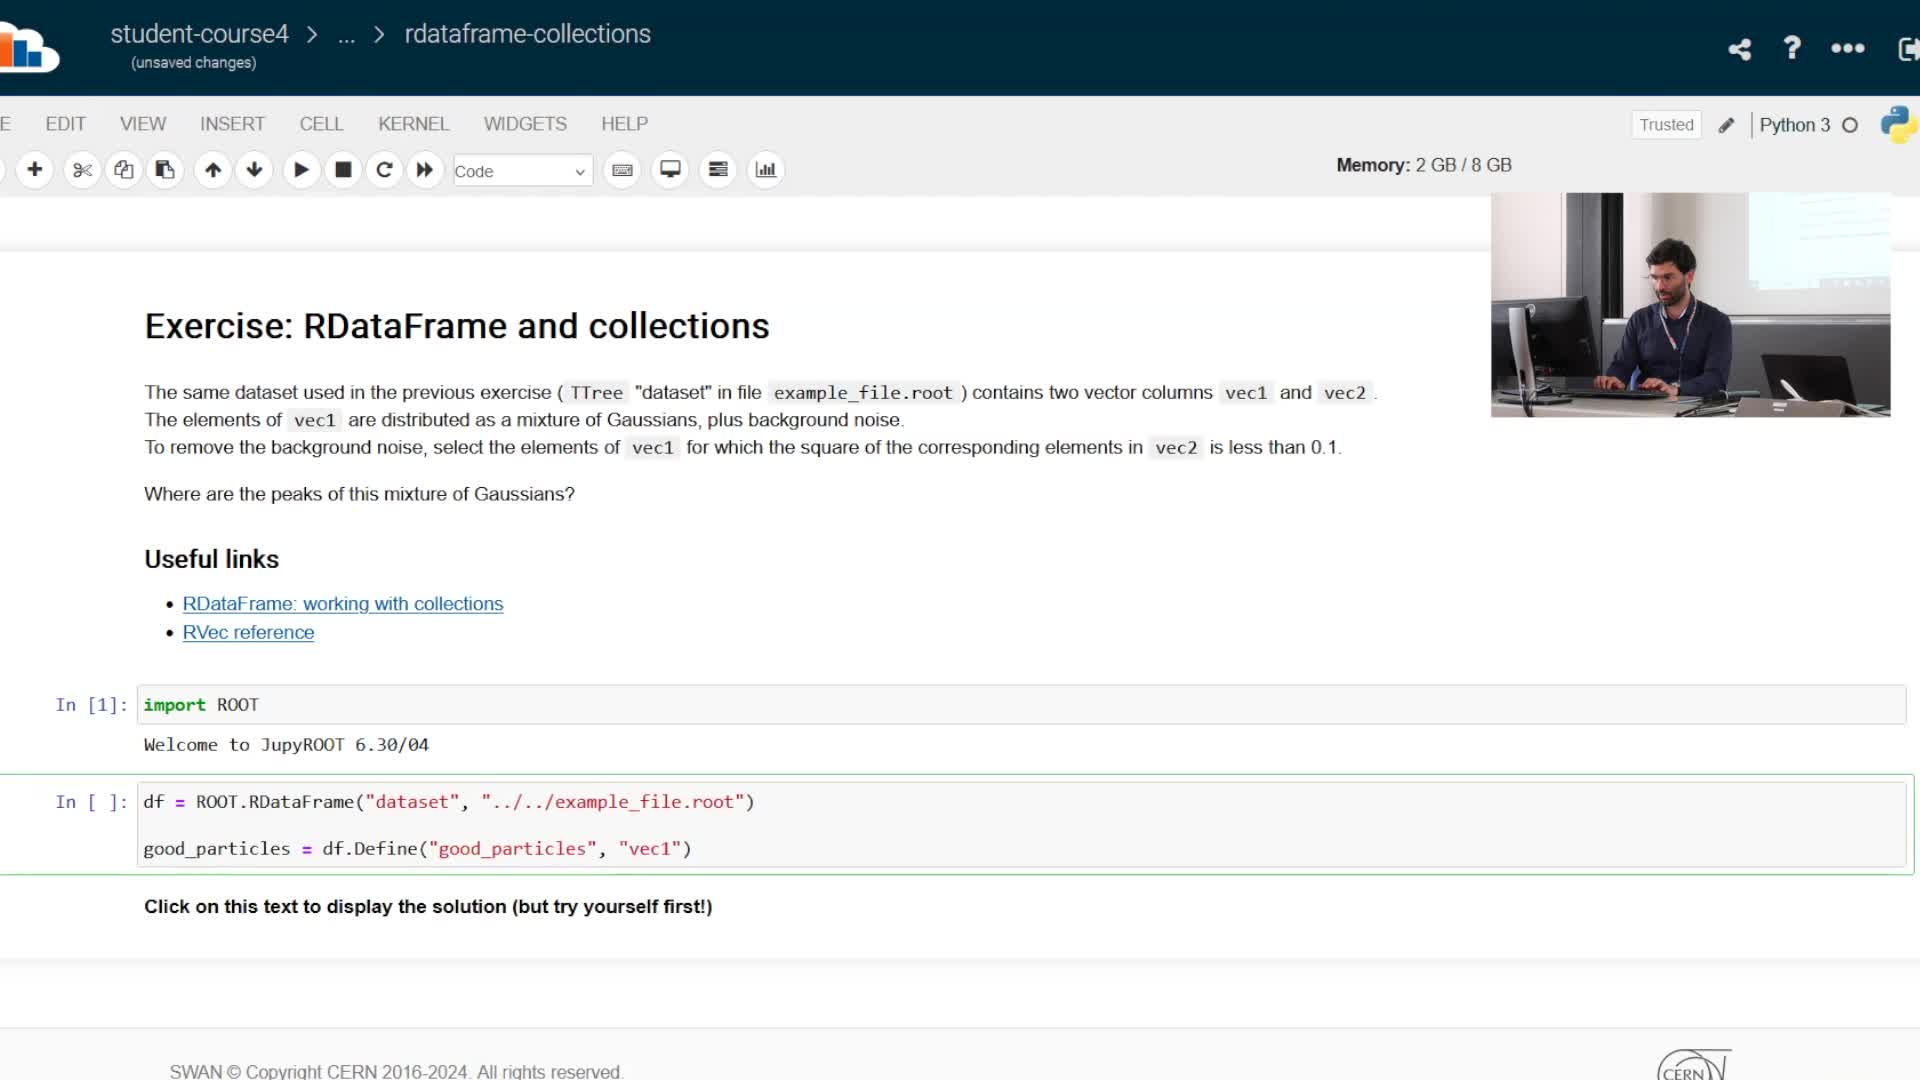Click the bar chart toolbar icon

(x=766, y=170)
